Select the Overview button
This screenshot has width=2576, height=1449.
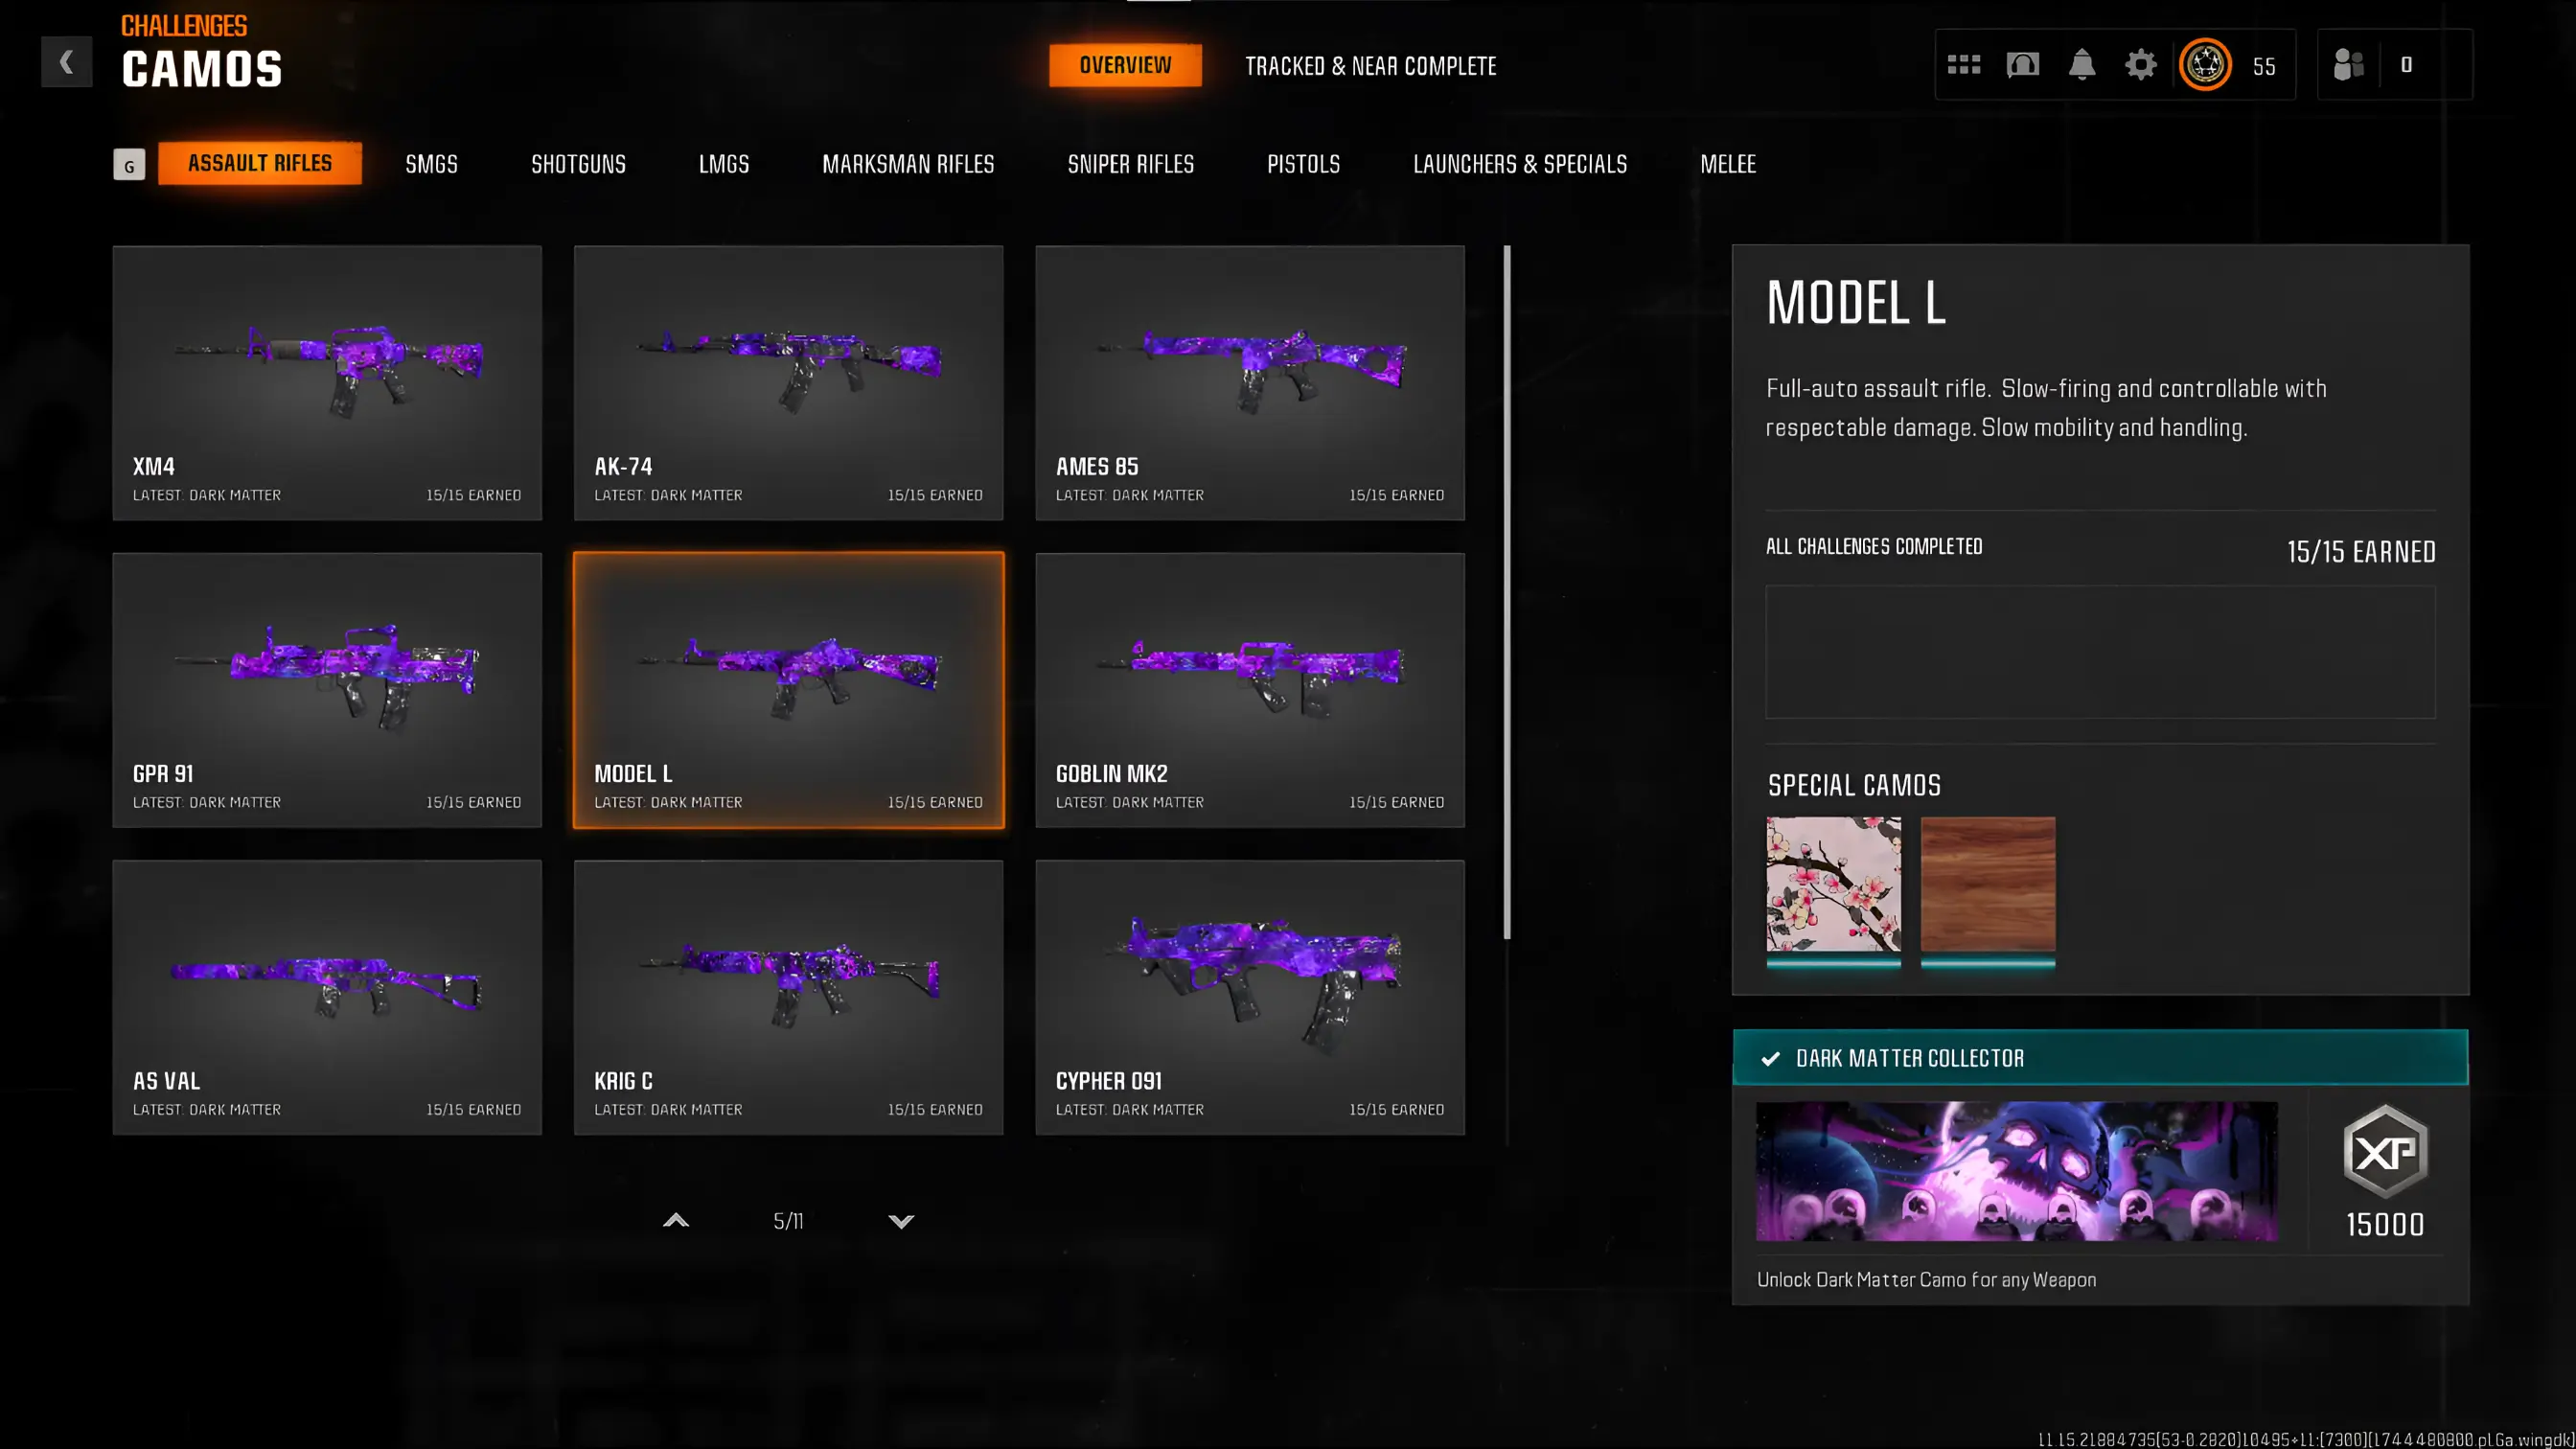click(1125, 65)
